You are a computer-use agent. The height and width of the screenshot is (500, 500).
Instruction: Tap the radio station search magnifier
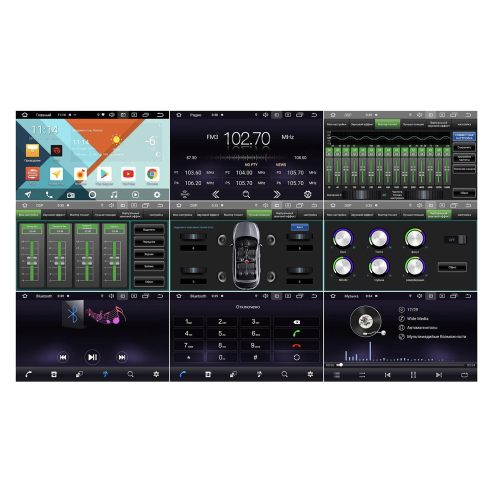coord(246,194)
